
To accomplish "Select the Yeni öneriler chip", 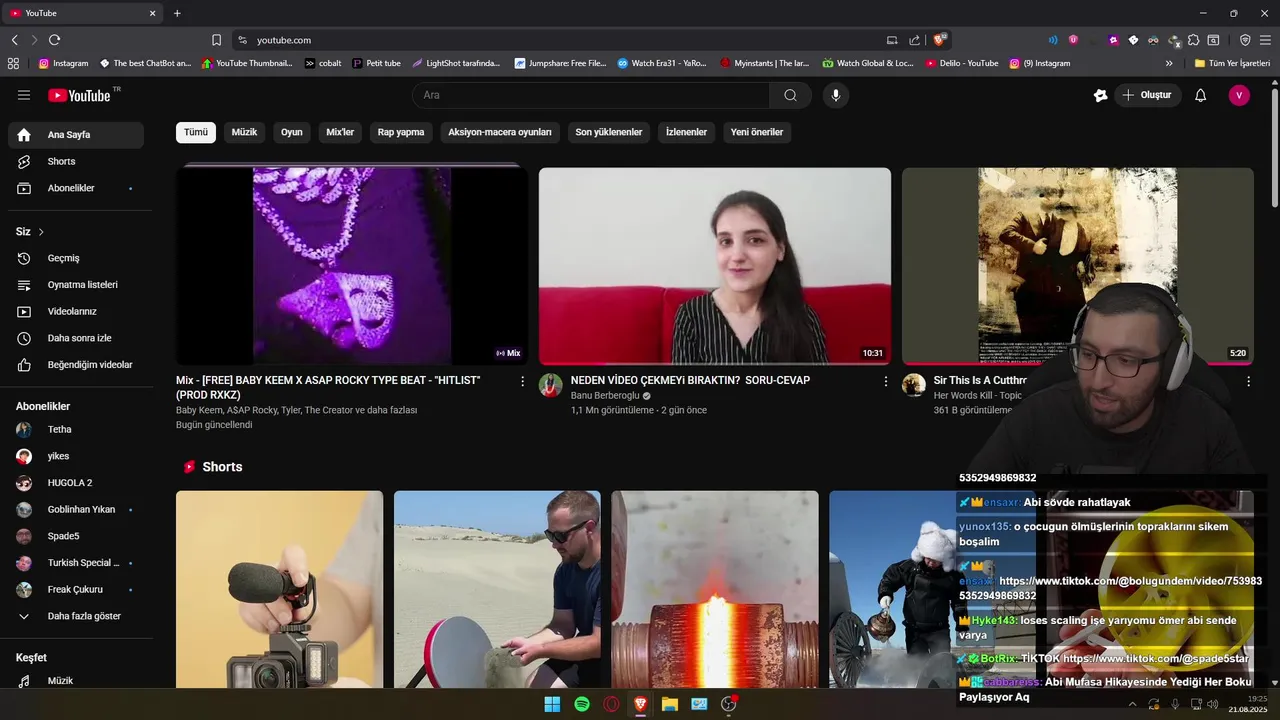I will (757, 132).
